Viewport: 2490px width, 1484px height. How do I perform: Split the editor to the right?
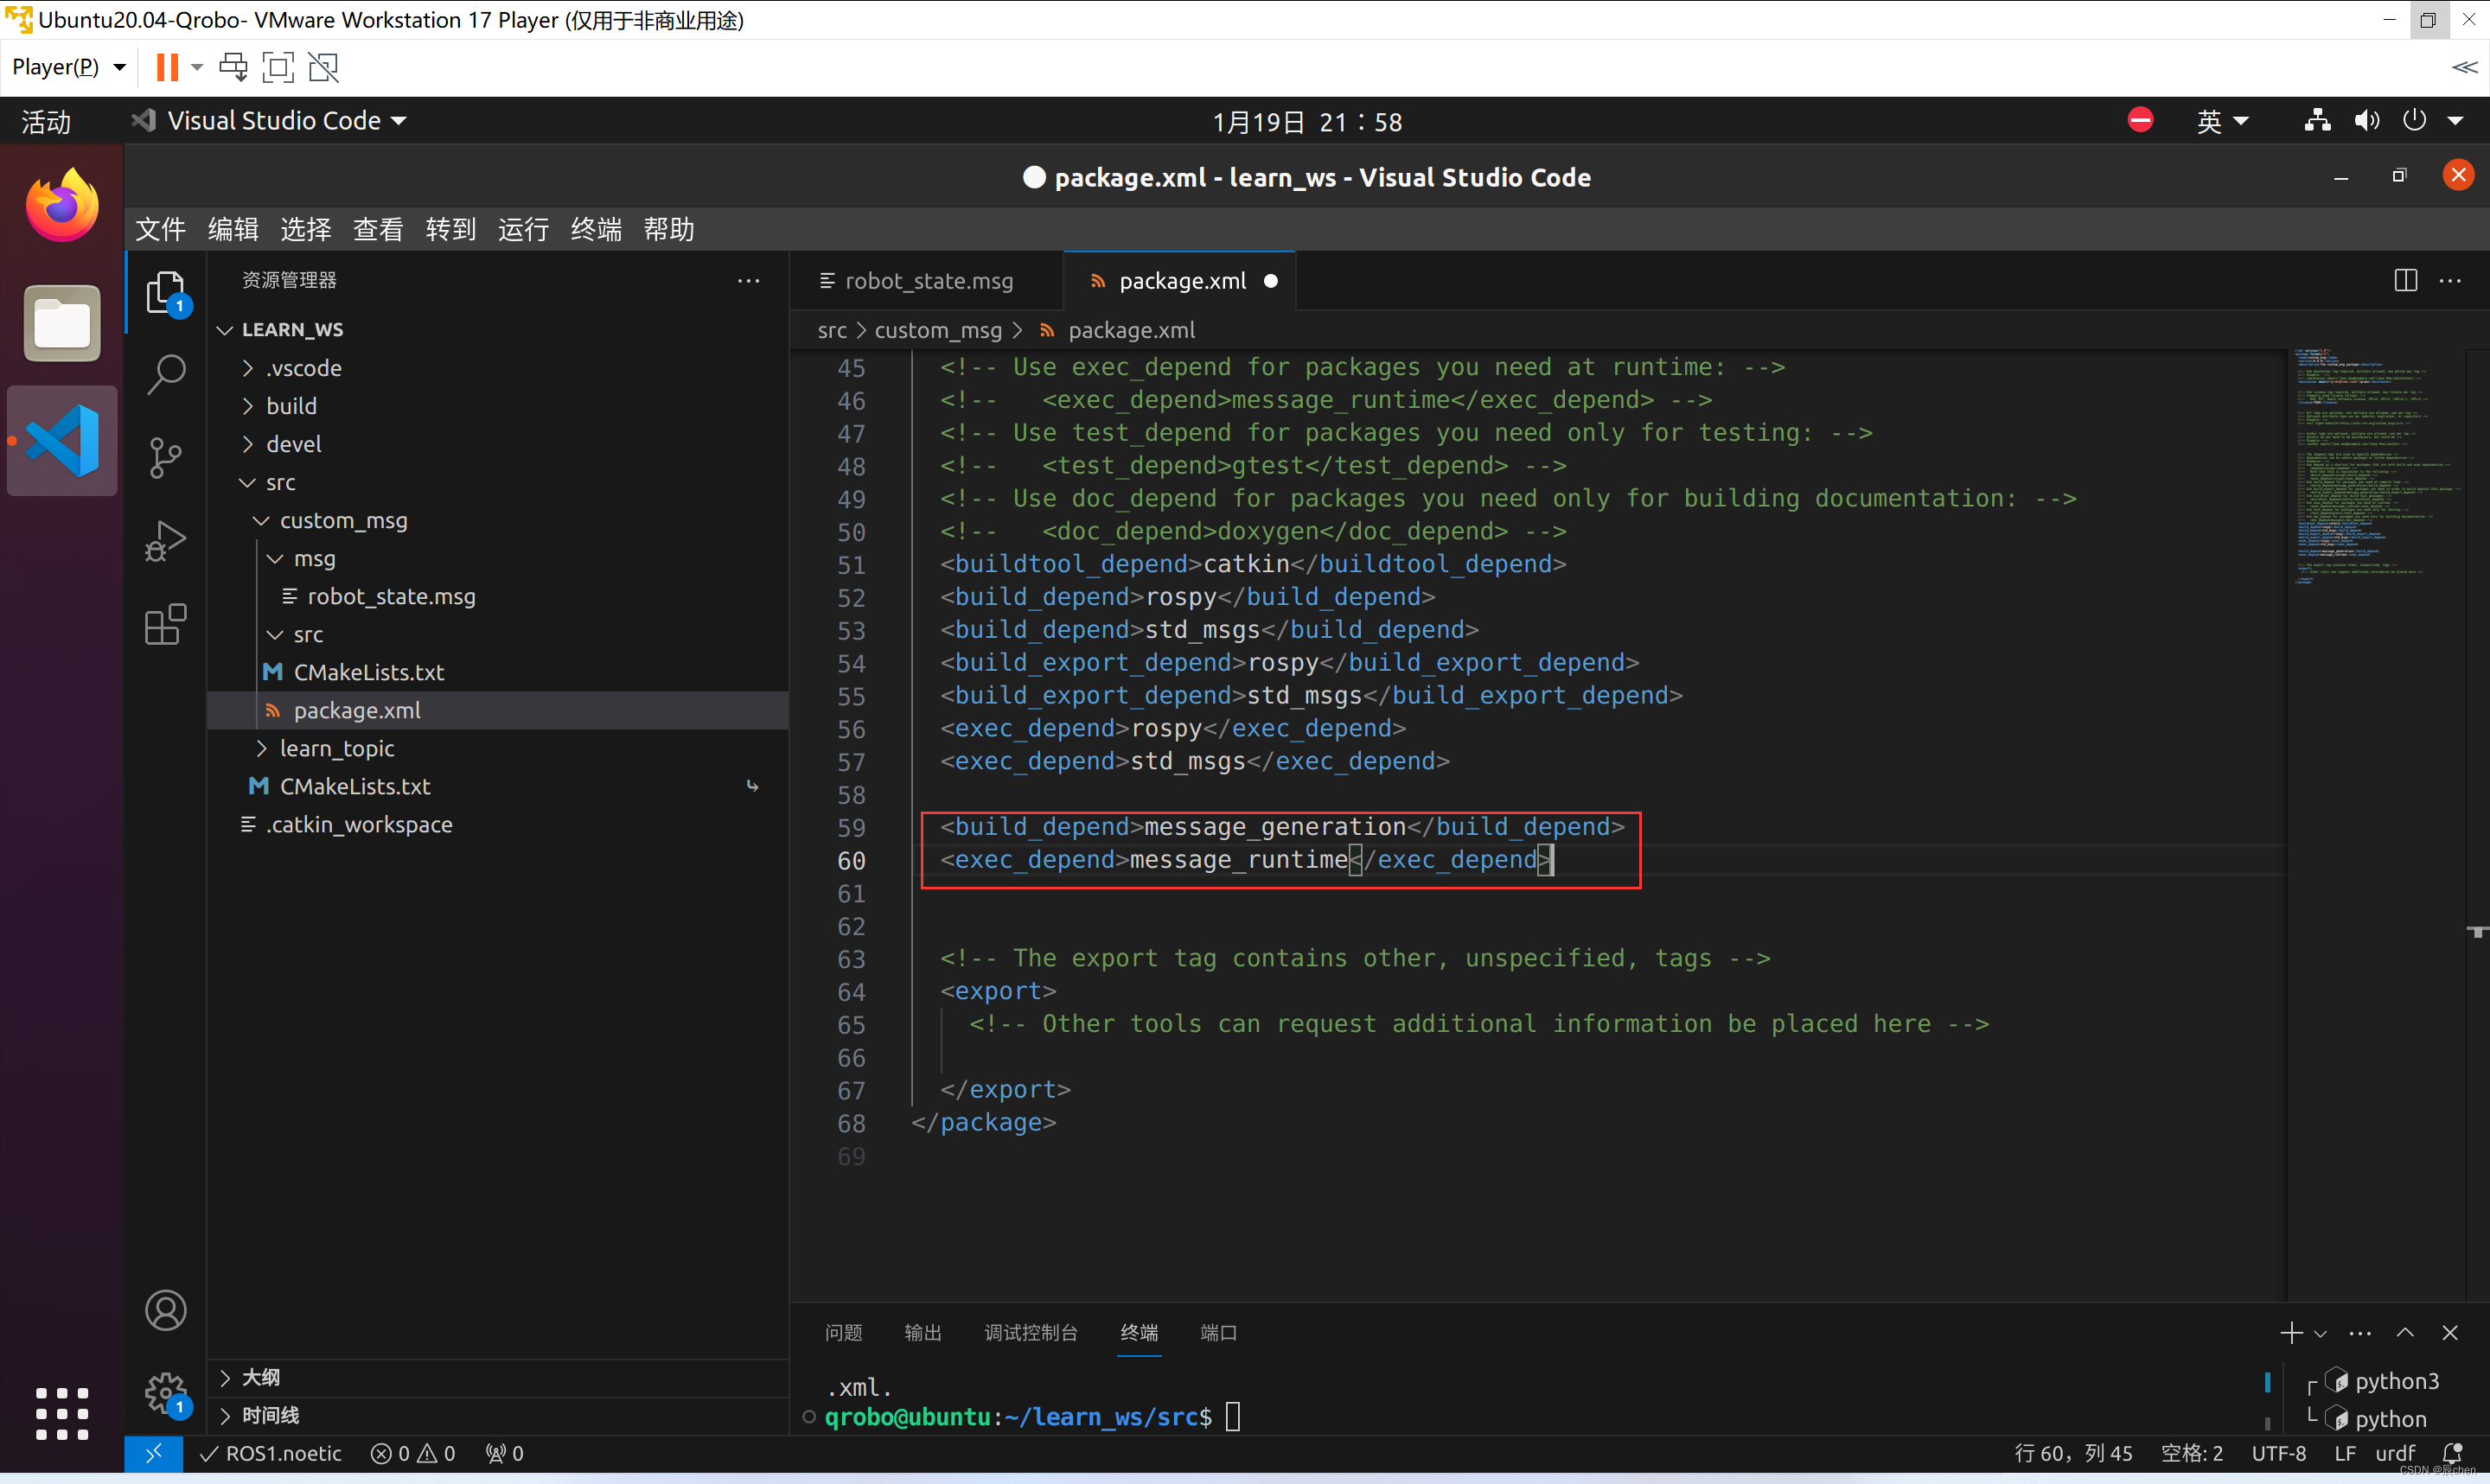click(x=2405, y=281)
